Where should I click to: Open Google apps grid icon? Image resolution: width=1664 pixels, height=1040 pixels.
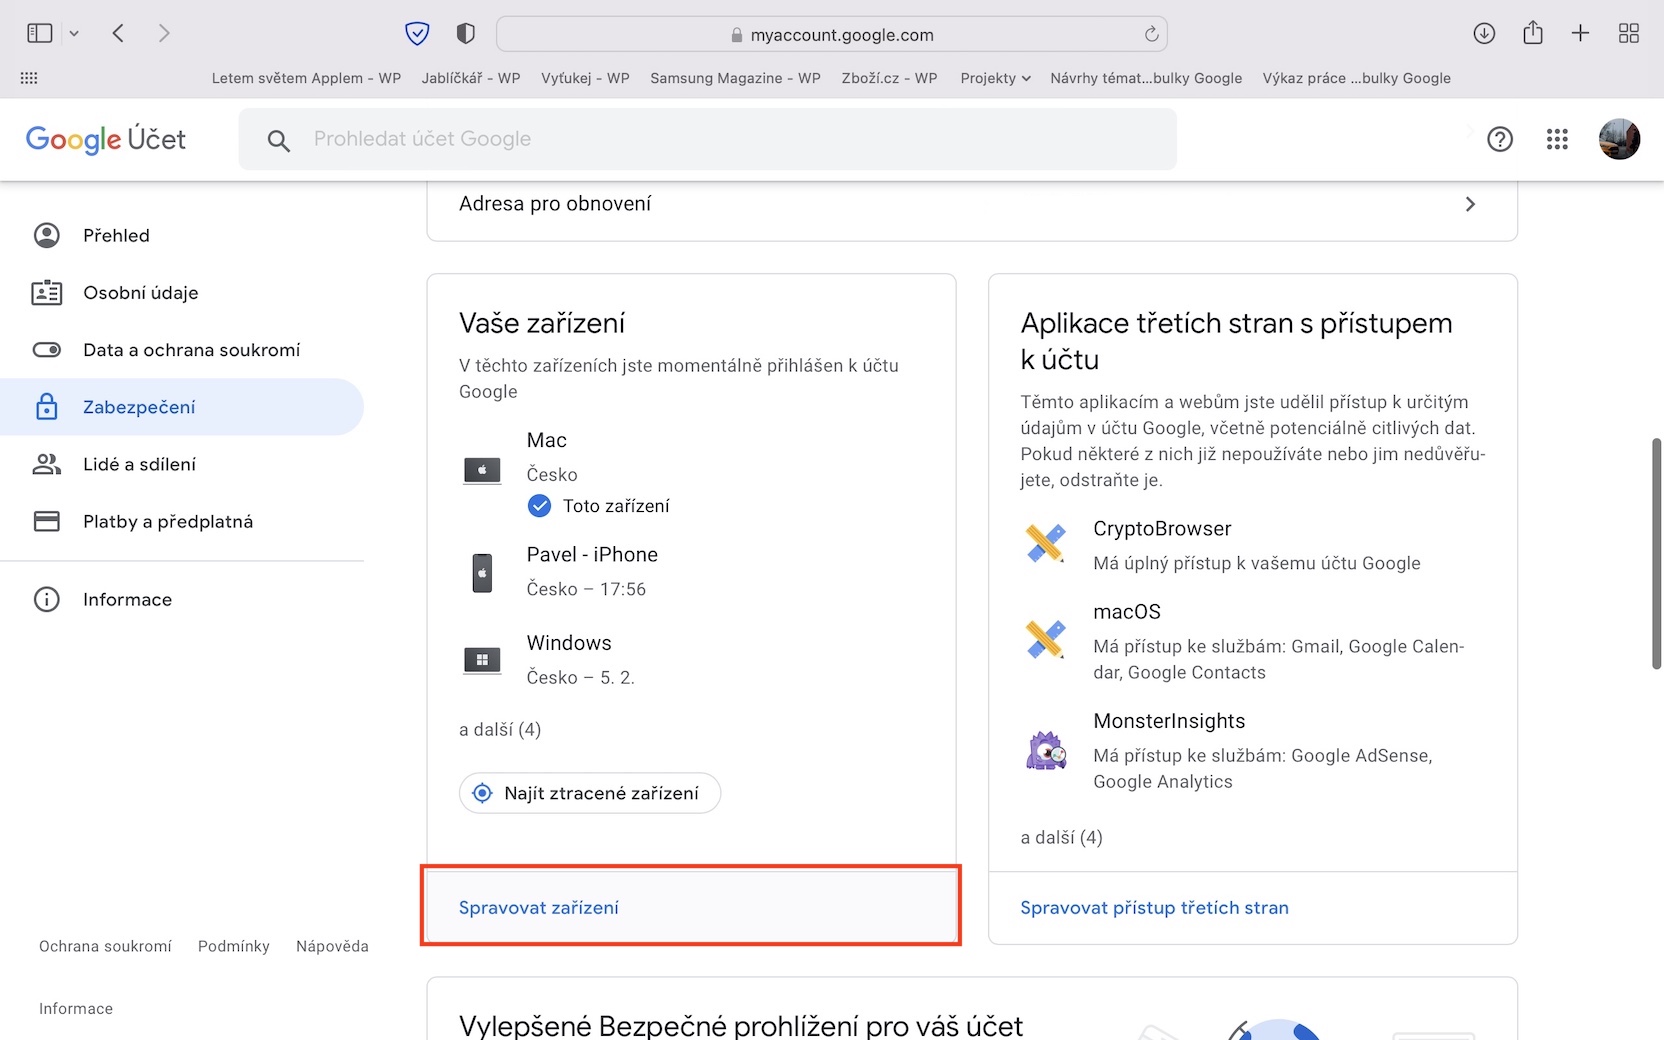[1557, 139]
